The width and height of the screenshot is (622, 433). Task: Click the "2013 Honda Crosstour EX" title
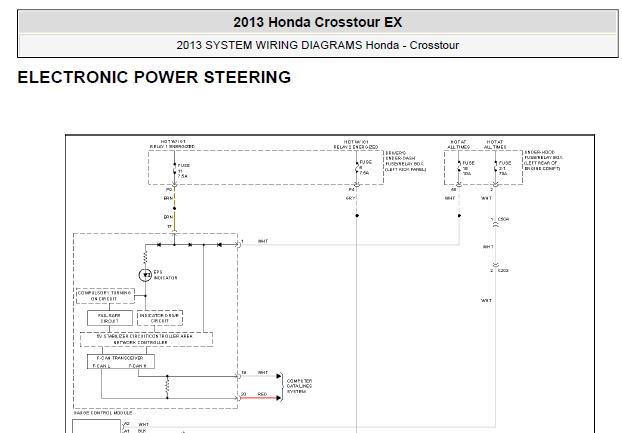tap(317, 22)
